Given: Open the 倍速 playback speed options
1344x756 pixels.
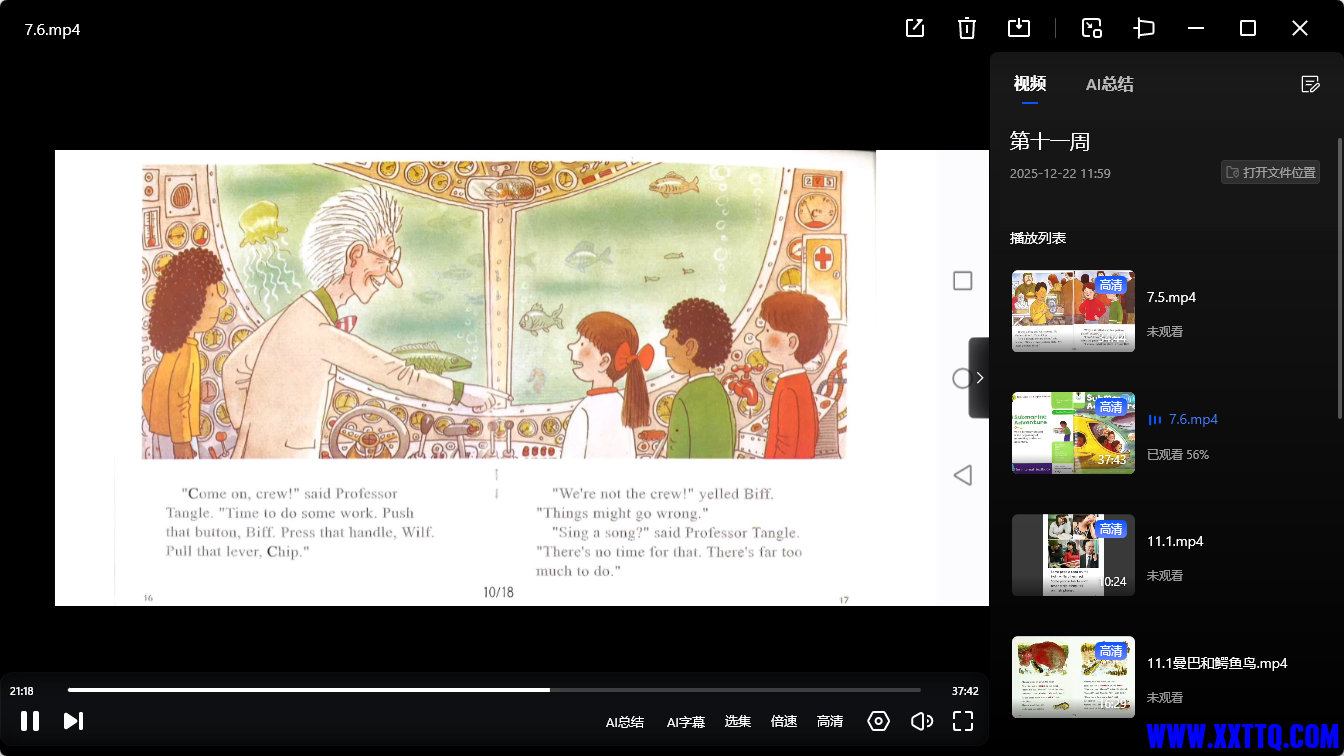Looking at the screenshot, I should [x=784, y=721].
